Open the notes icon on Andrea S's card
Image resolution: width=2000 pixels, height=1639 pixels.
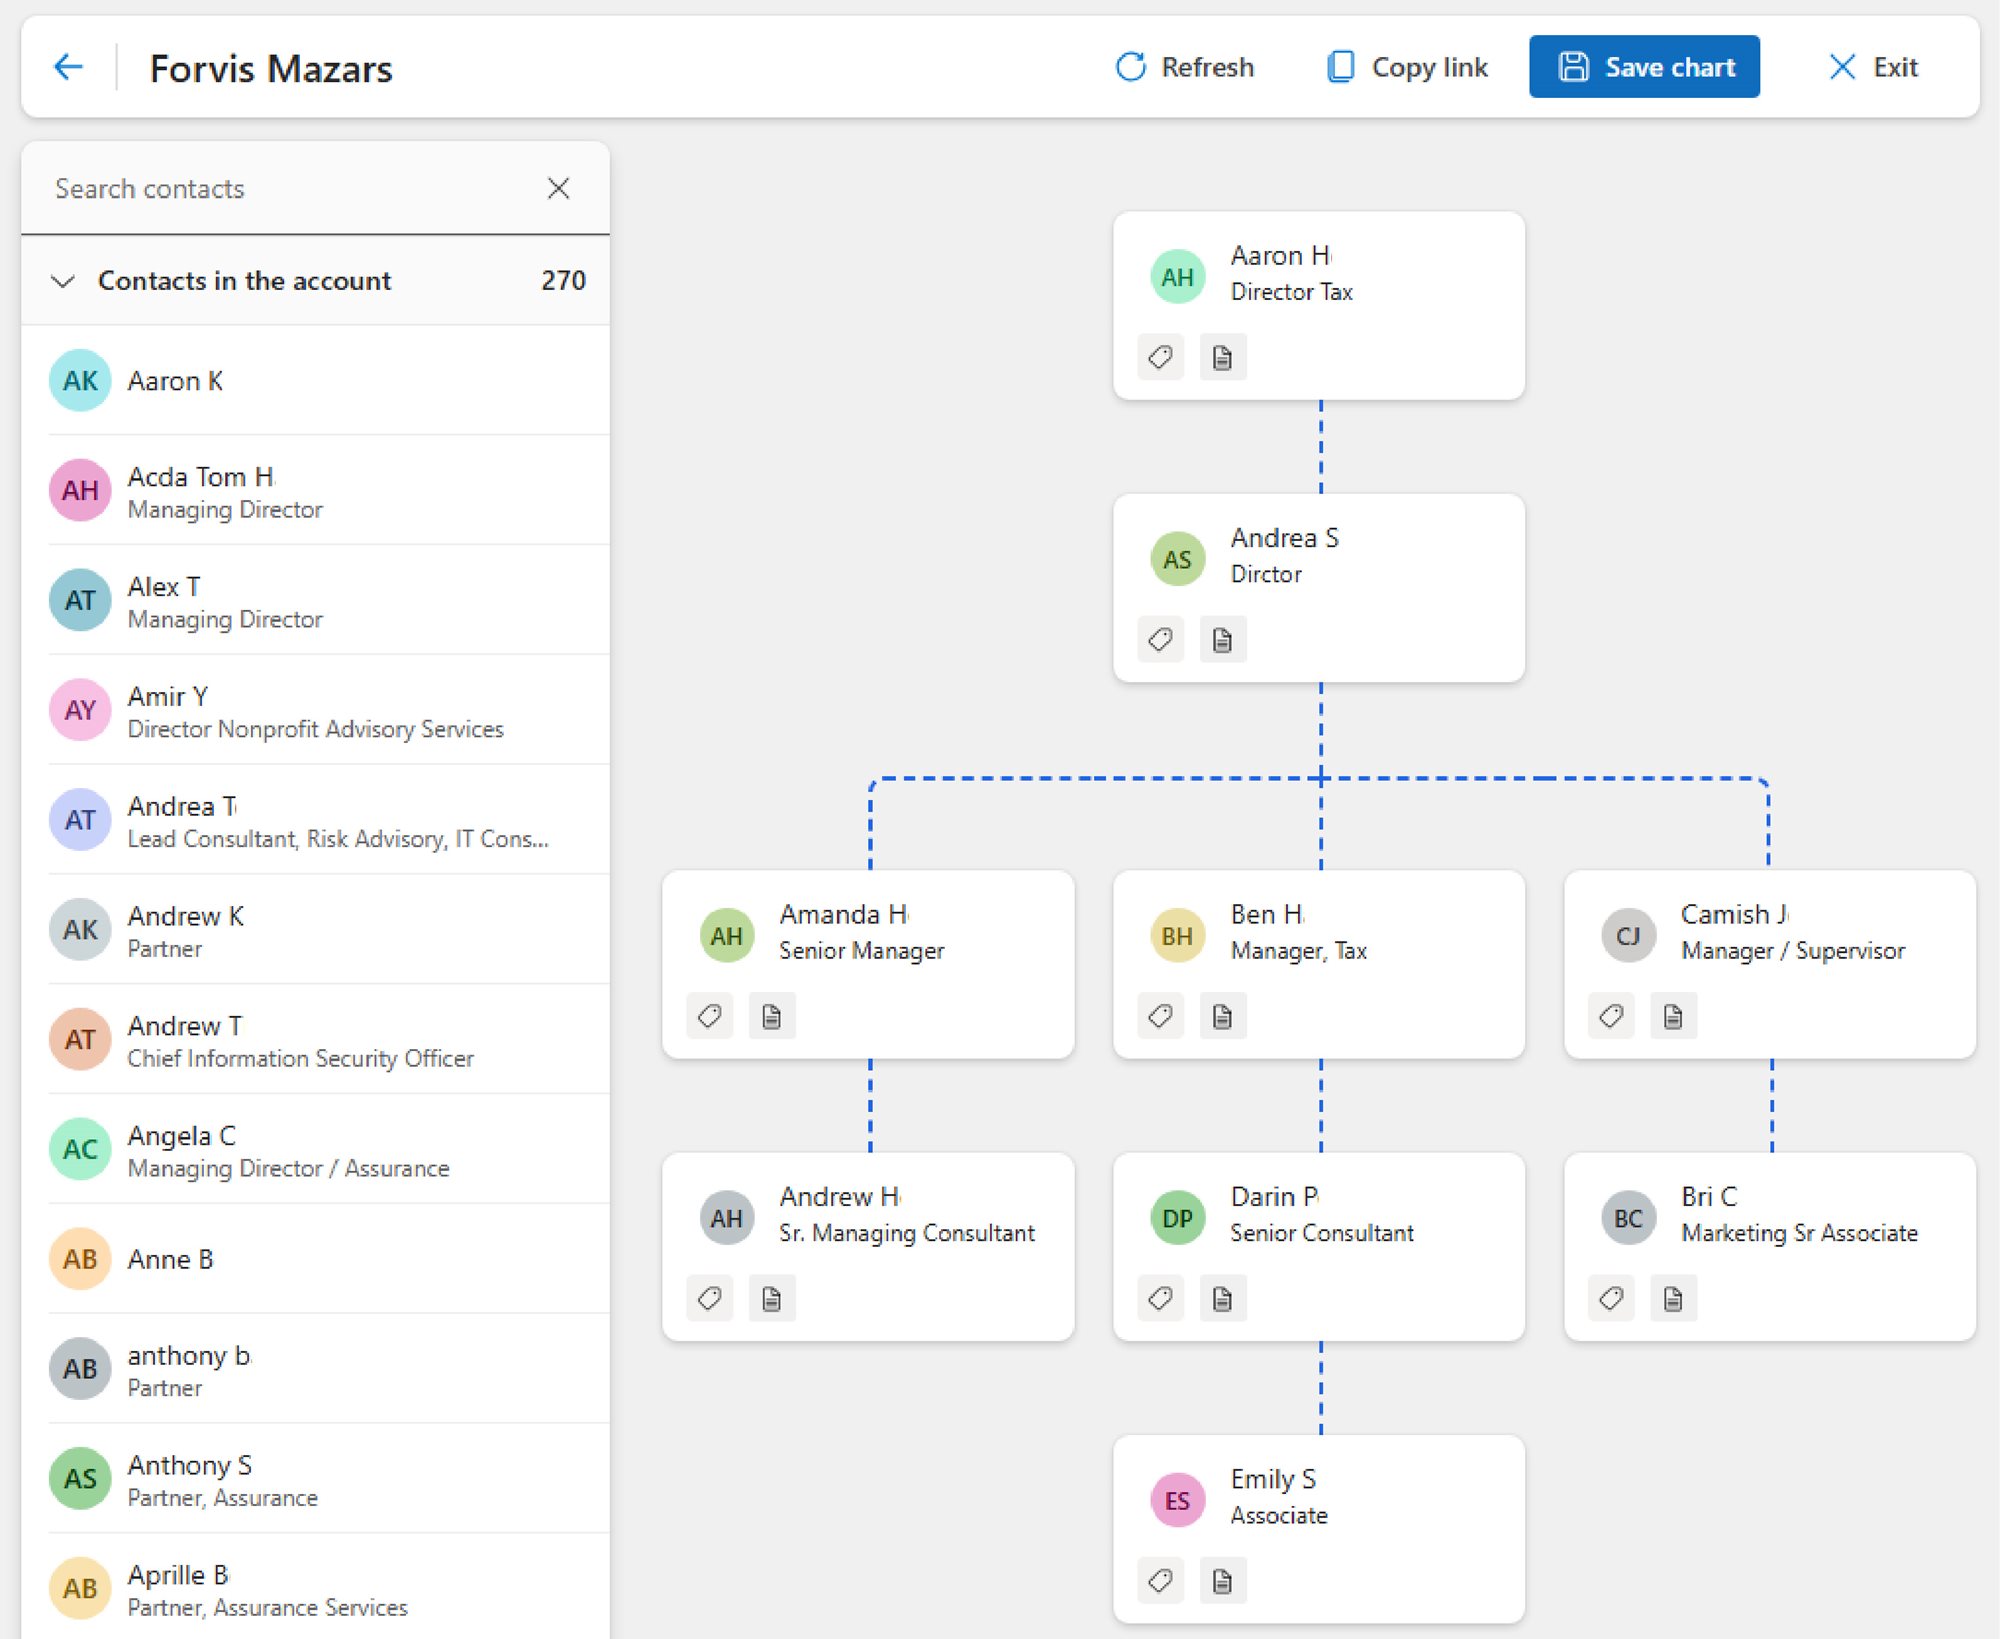click(1222, 639)
